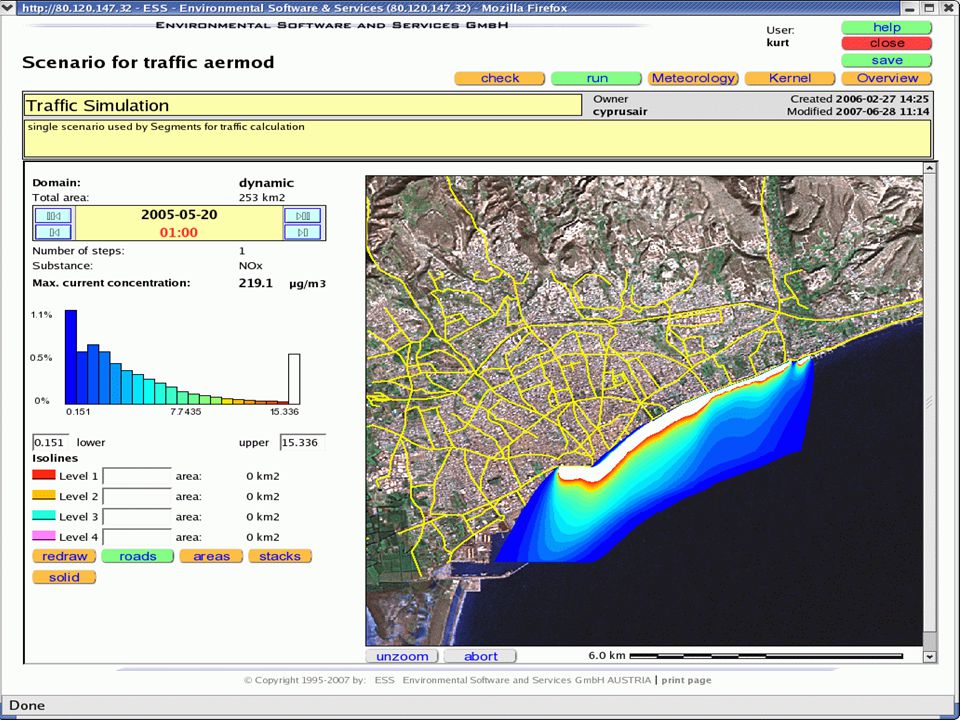Screen dimensions: 960x720
Task: Click the Level 3 isoline input
Action: click(137, 517)
